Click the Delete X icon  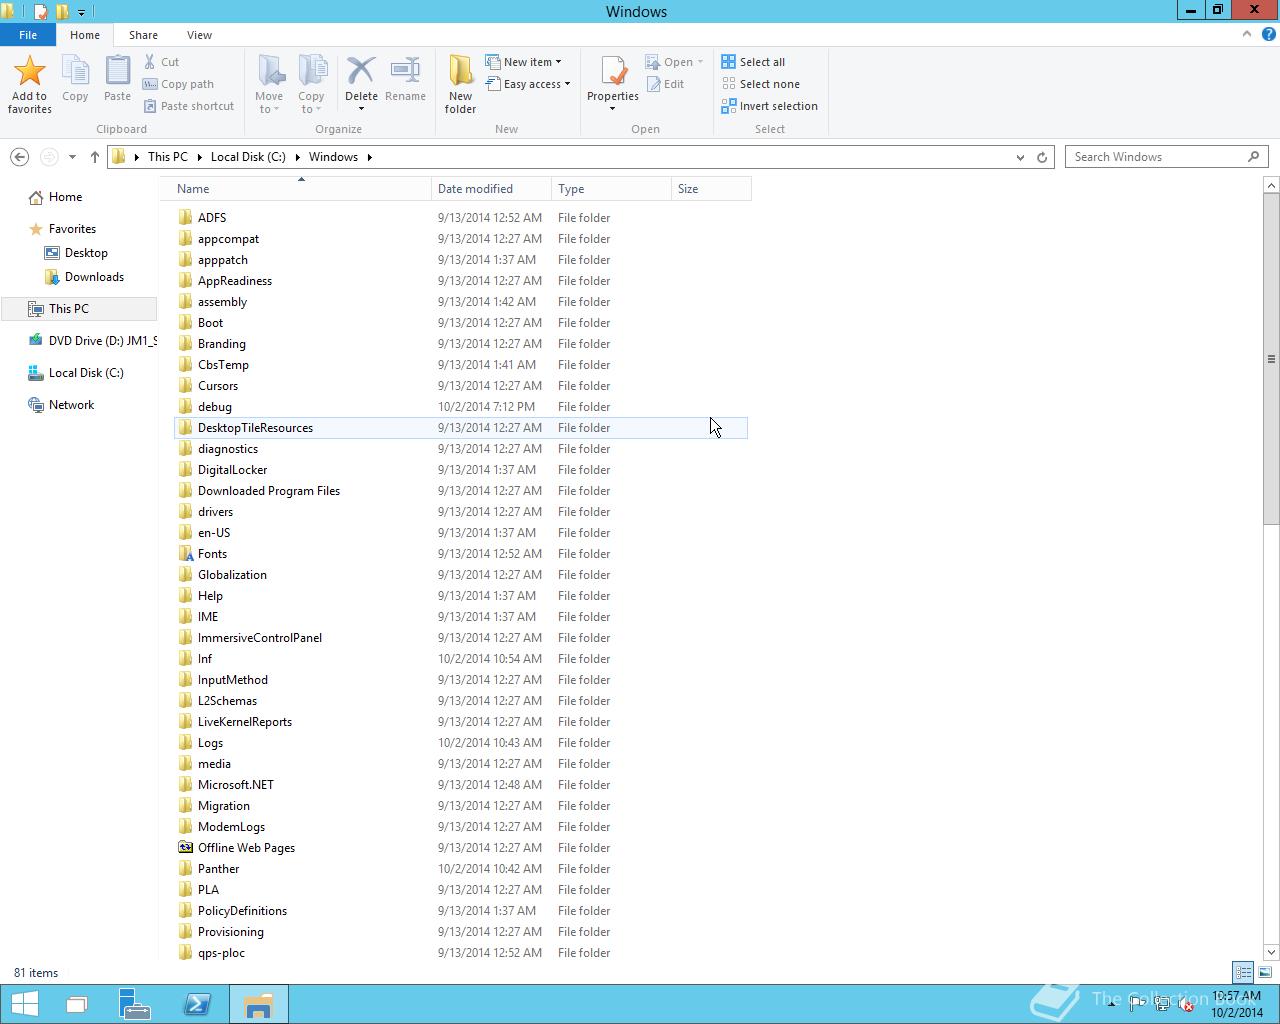click(361, 71)
